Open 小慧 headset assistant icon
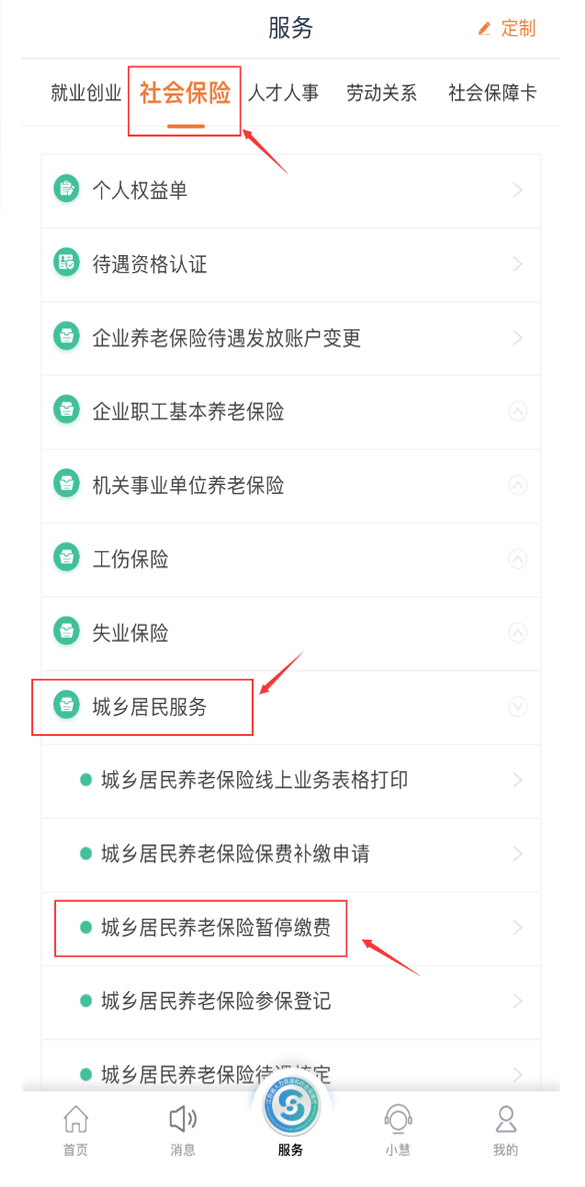The image size is (585, 1187). [x=398, y=1119]
